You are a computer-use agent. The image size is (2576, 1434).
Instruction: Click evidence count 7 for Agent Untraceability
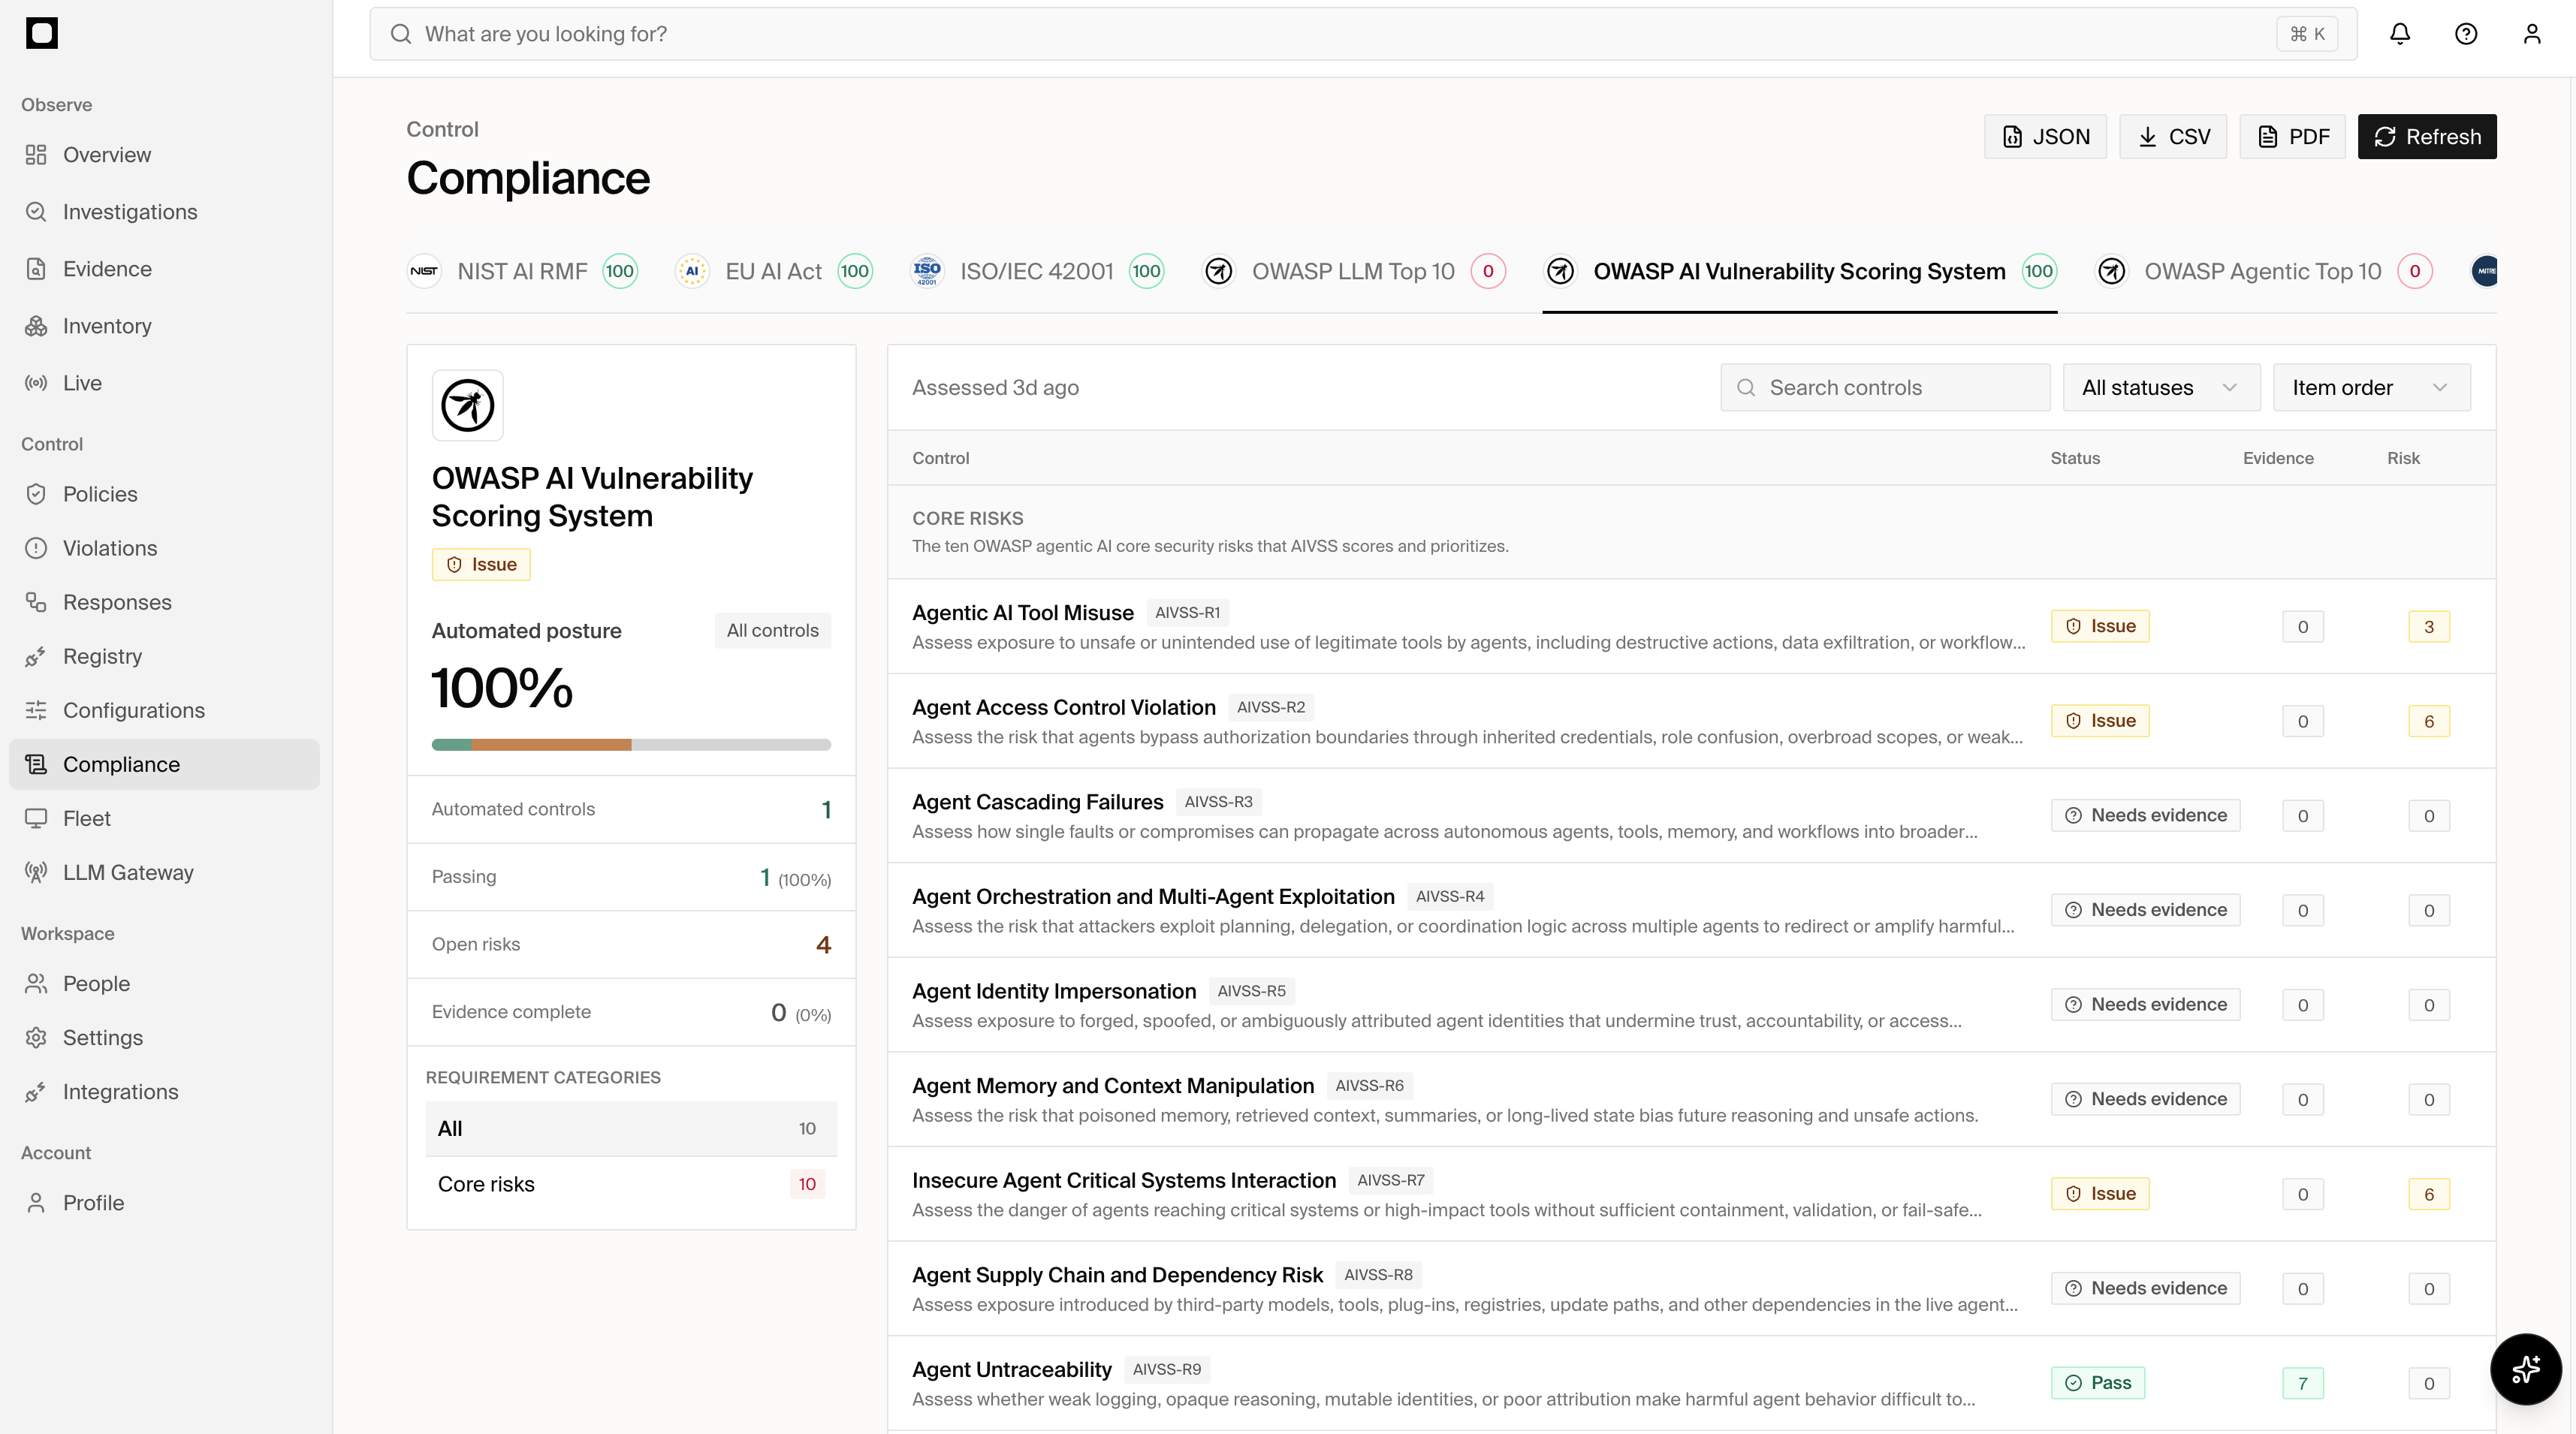point(2303,1384)
